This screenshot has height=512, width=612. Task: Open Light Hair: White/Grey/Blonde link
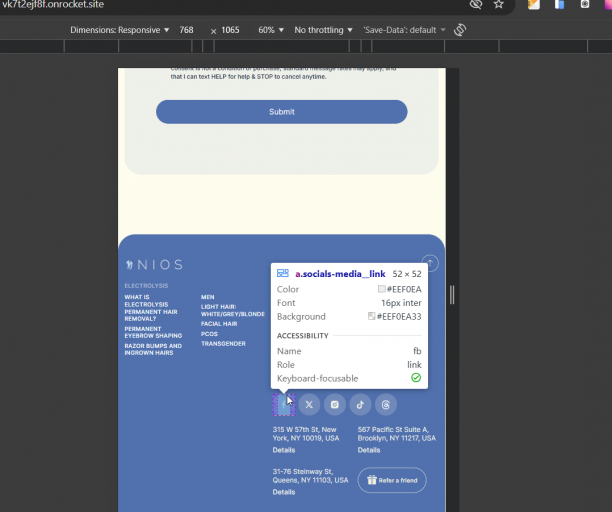(x=233, y=310)
